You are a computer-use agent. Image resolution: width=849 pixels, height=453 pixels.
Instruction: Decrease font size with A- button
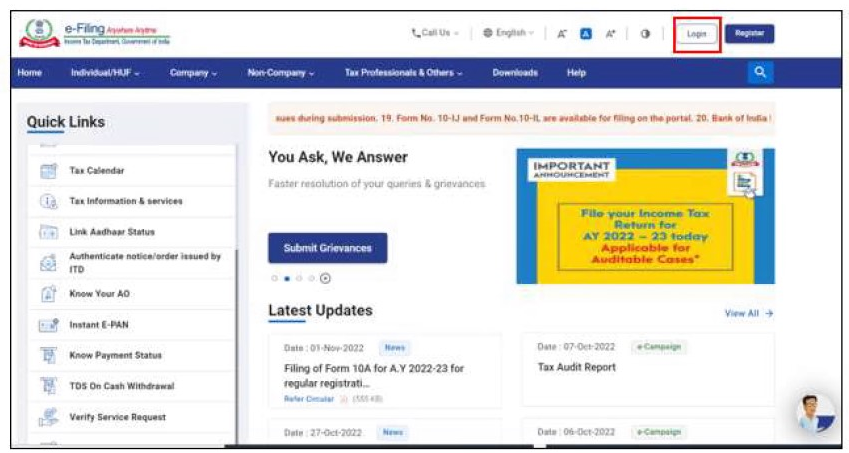(562, 33)
